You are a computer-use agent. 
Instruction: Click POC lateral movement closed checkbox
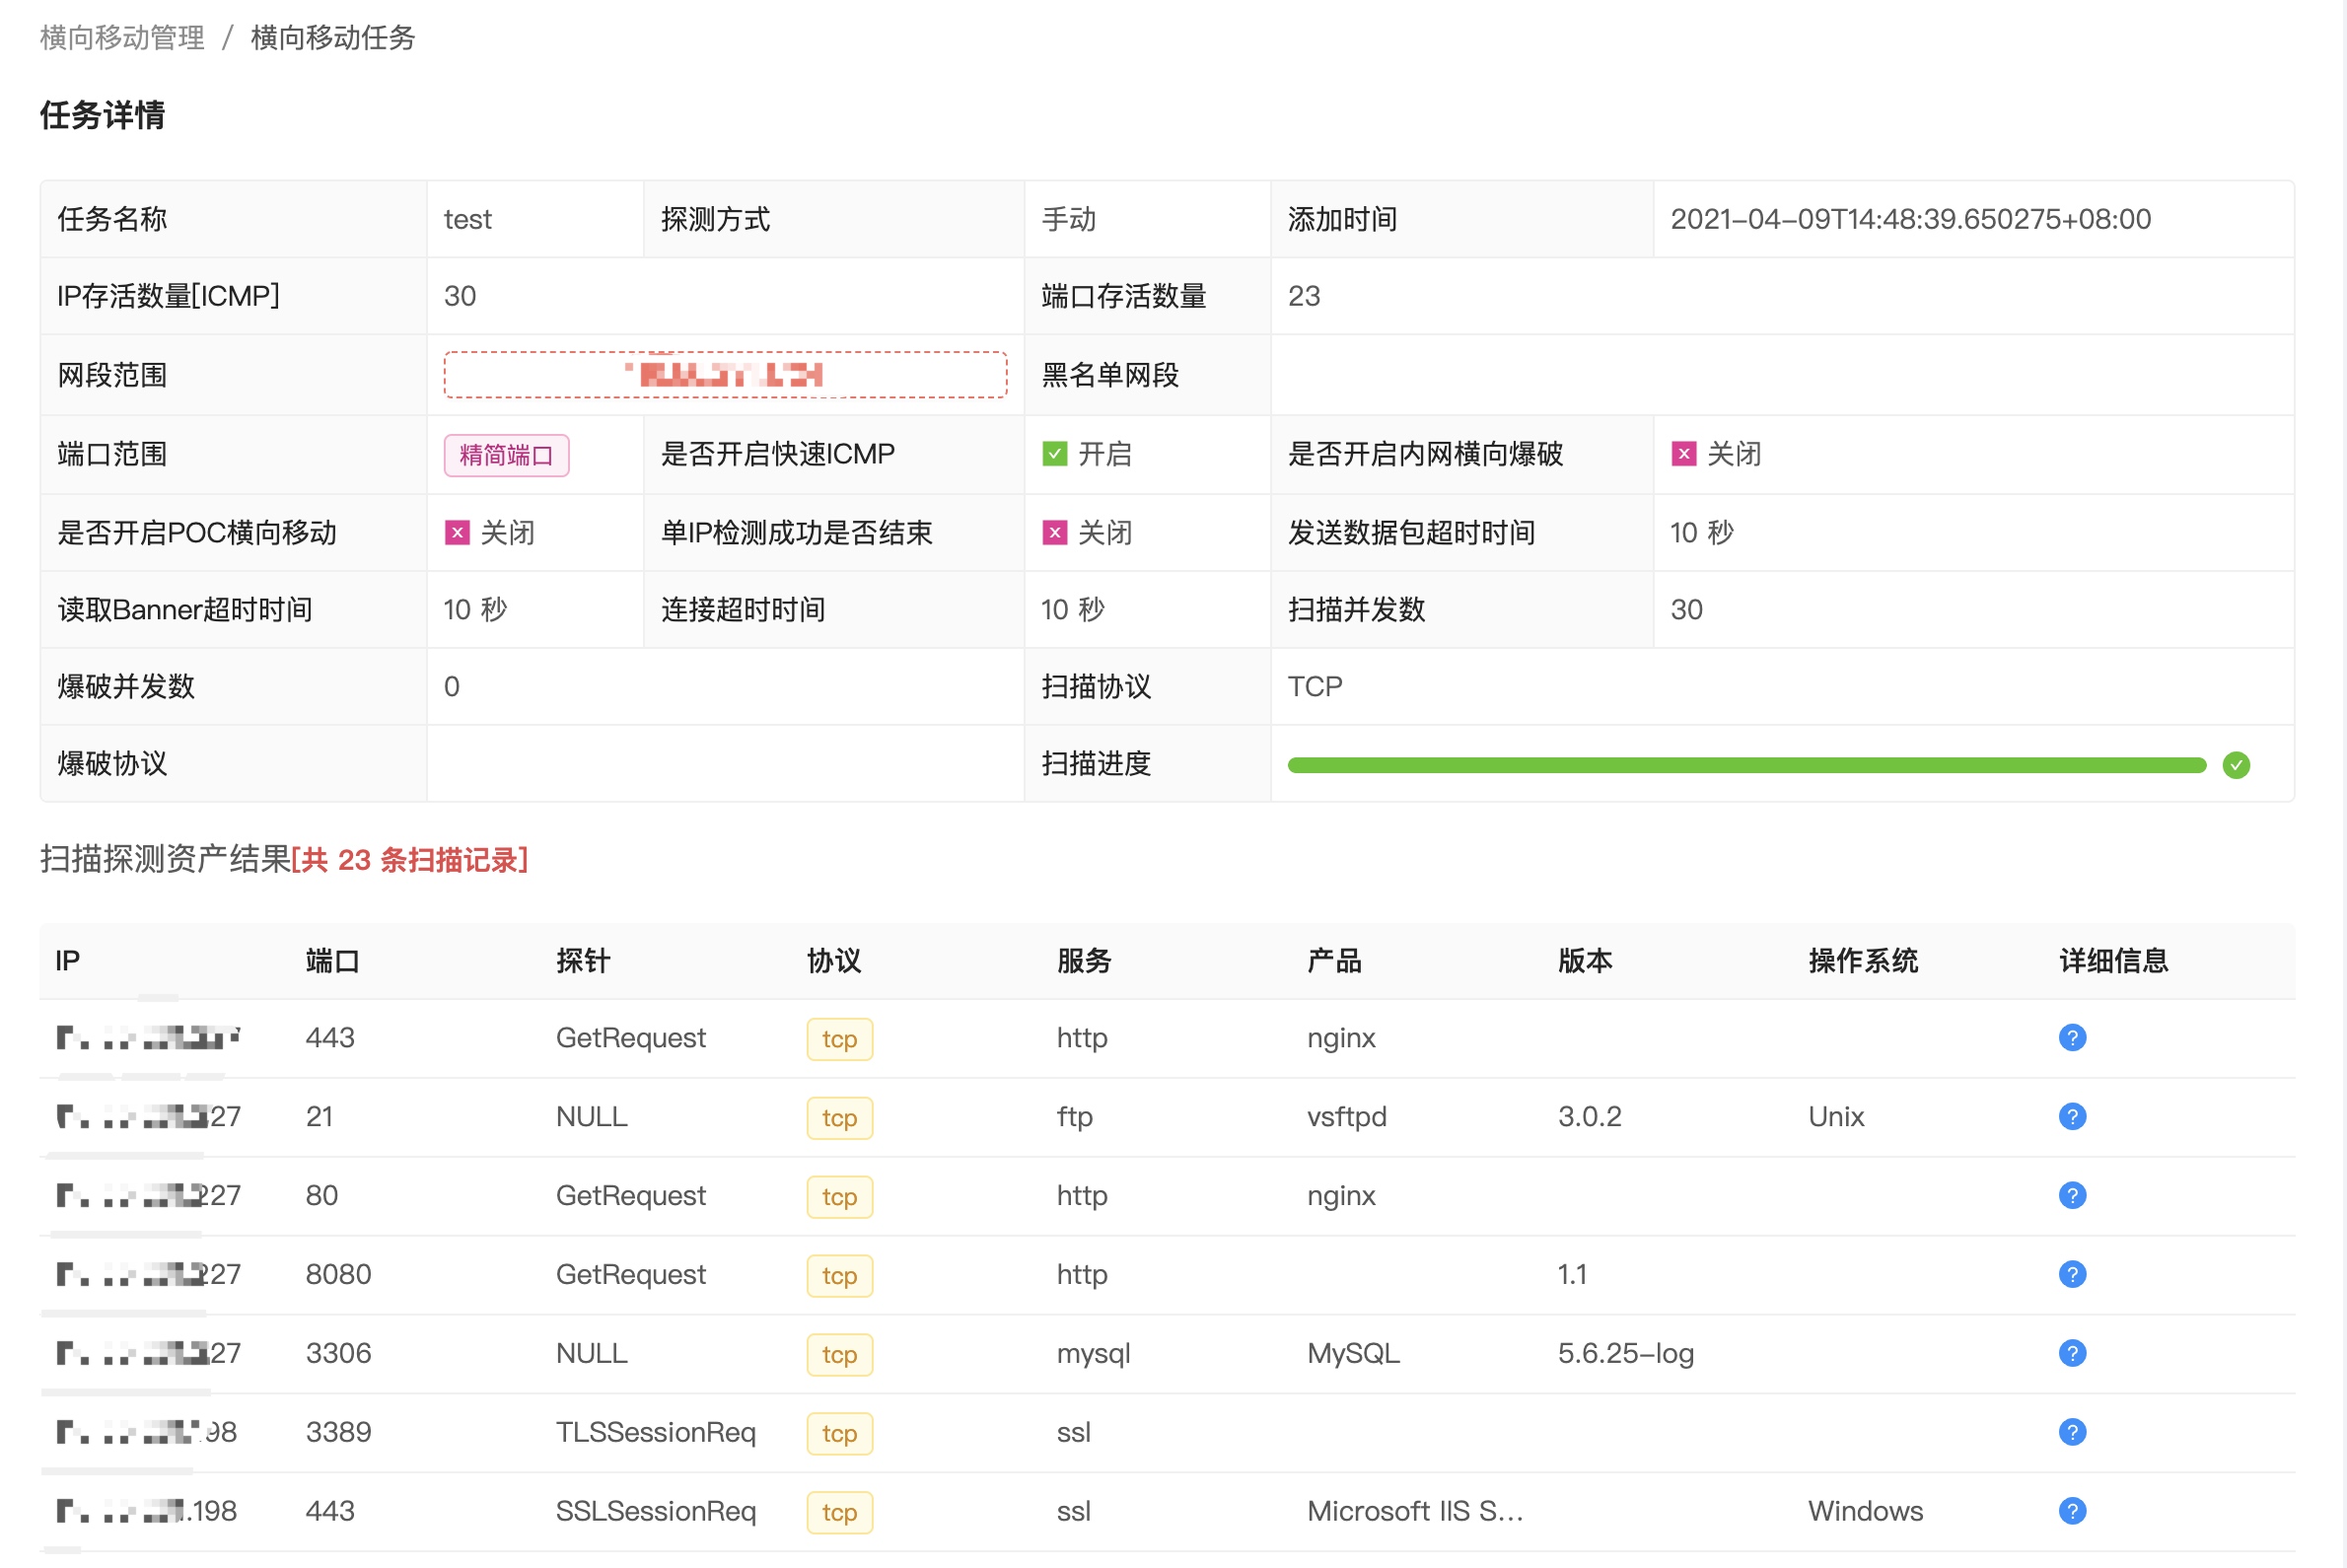(457, 533)
